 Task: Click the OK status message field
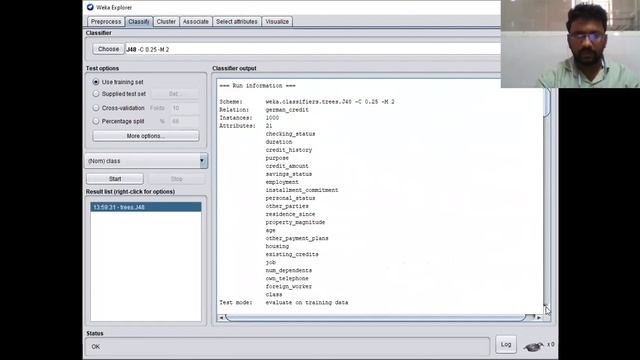(287, 347)
